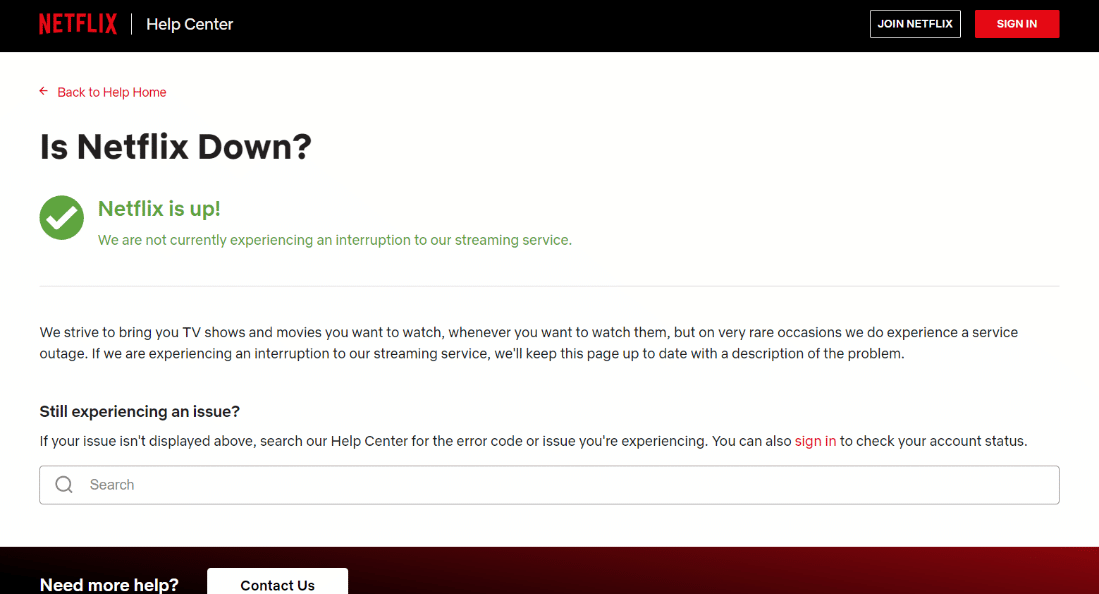Image resolution: width=1099 pixels, height=594 pixels.
Task: Click the Netflix is up! status text
Action: coord(159,209)
